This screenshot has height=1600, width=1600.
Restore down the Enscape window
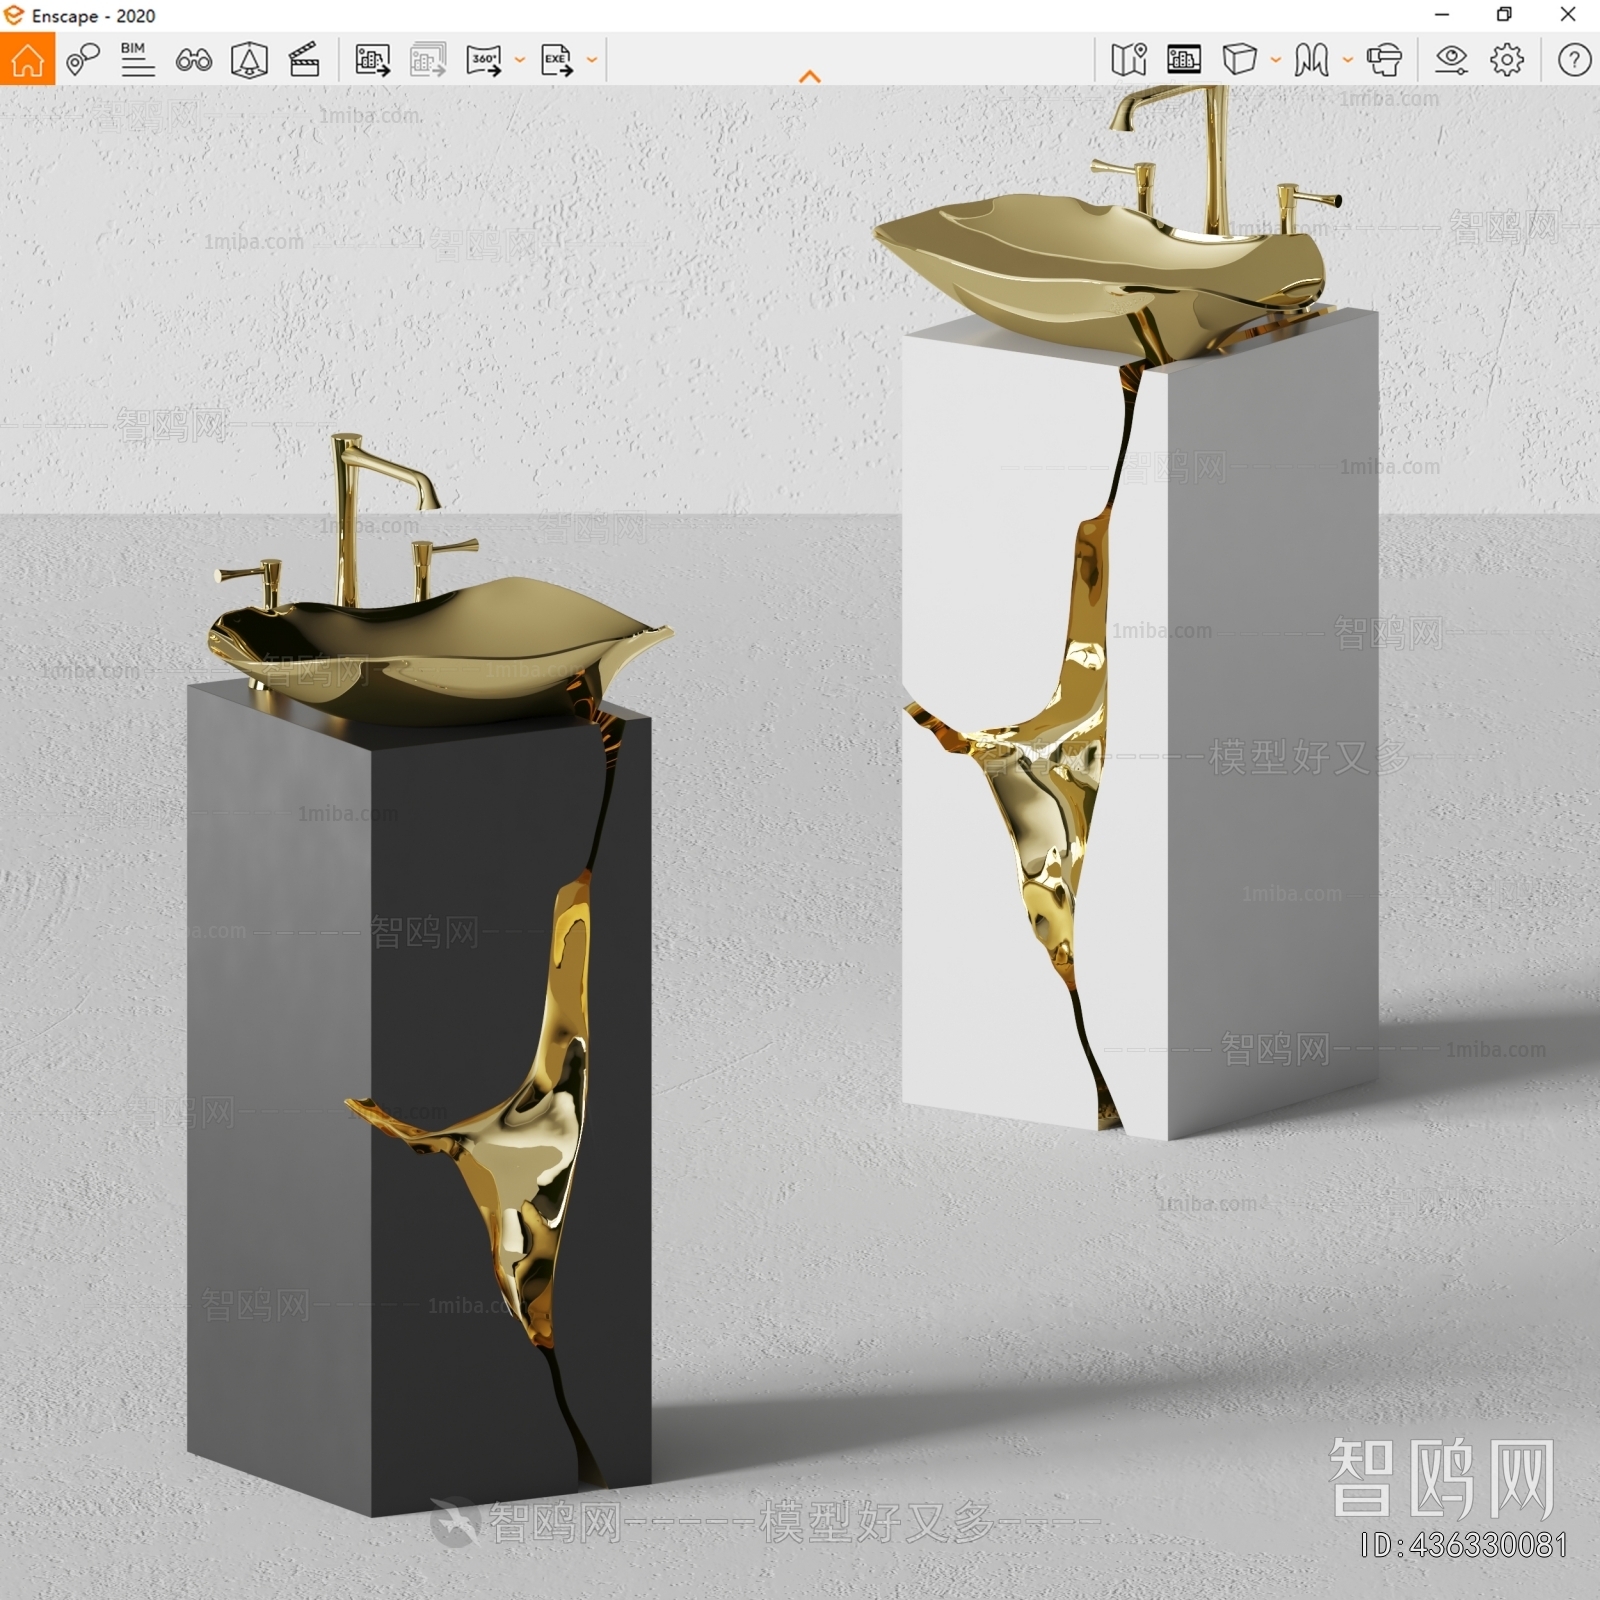(x=1504, y=14)
